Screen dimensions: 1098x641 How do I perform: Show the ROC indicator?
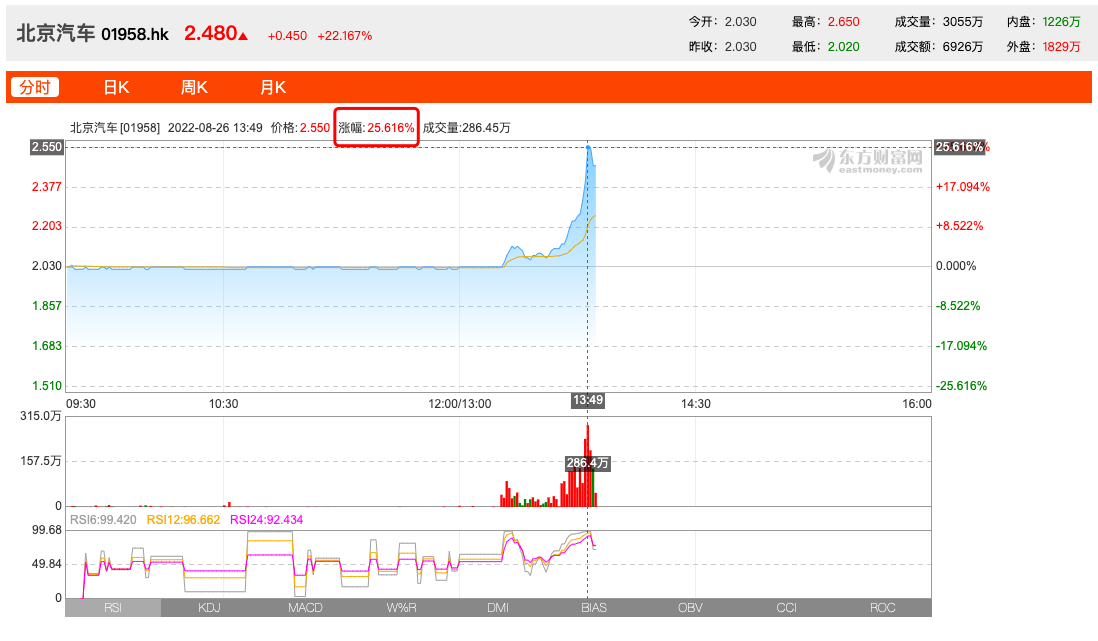point(882,607)
